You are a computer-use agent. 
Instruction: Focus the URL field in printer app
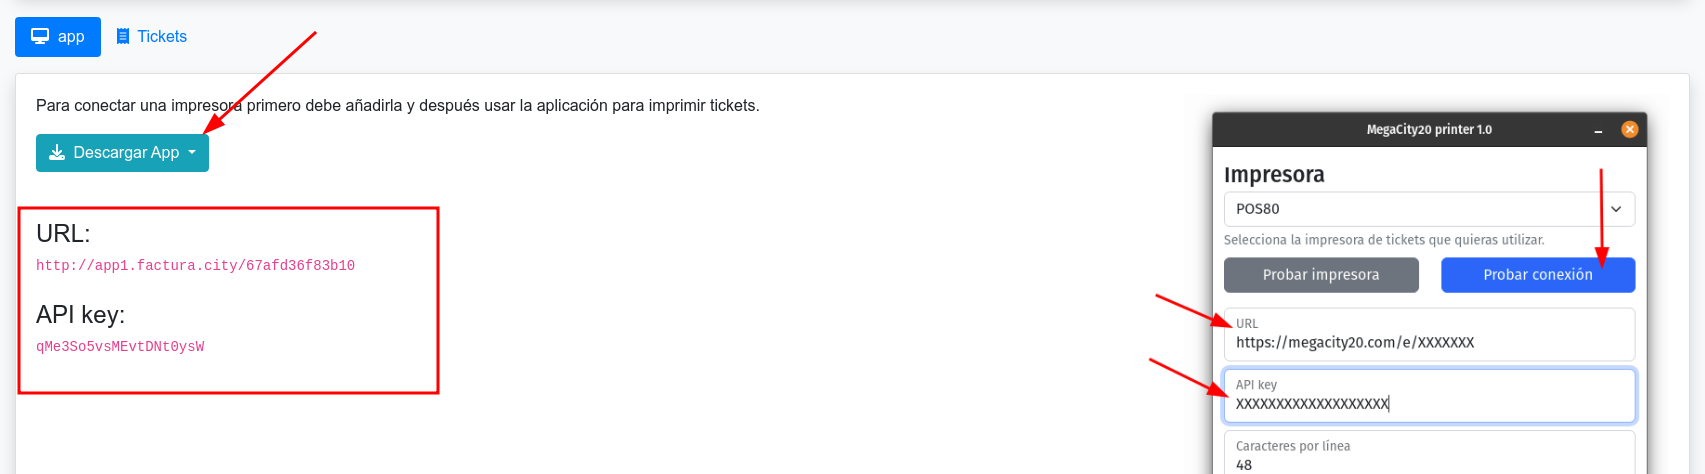click(x=1428, y=342)
